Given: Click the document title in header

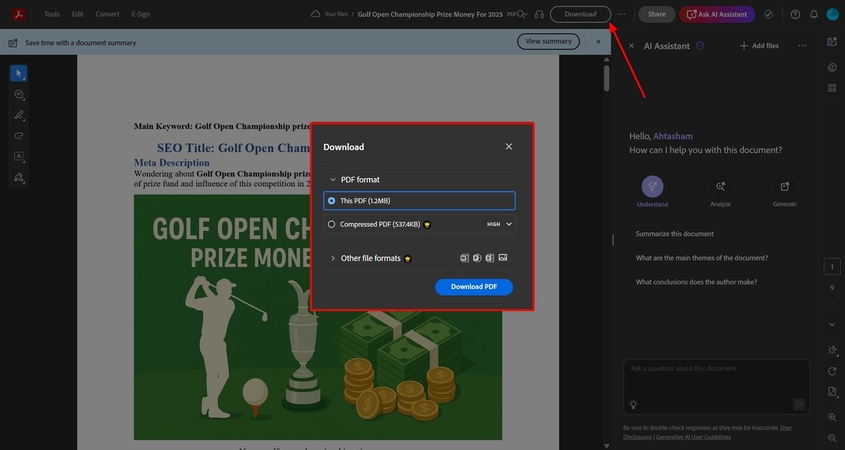Looking at the screenshot, I should tap(430, 15).
